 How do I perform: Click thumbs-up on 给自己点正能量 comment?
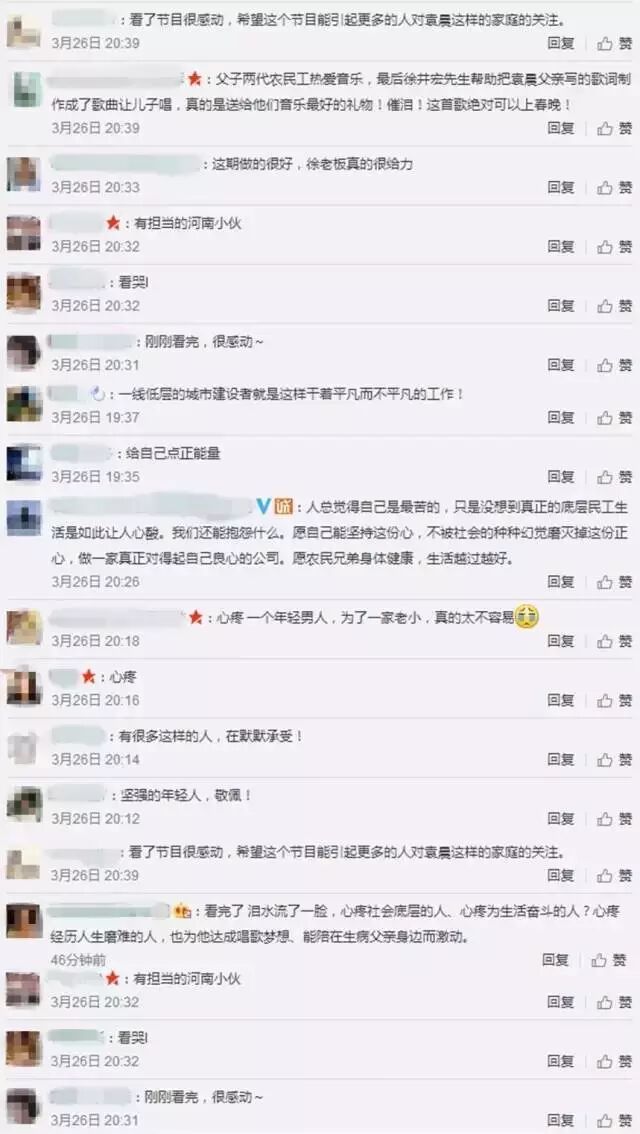[615, 477]
